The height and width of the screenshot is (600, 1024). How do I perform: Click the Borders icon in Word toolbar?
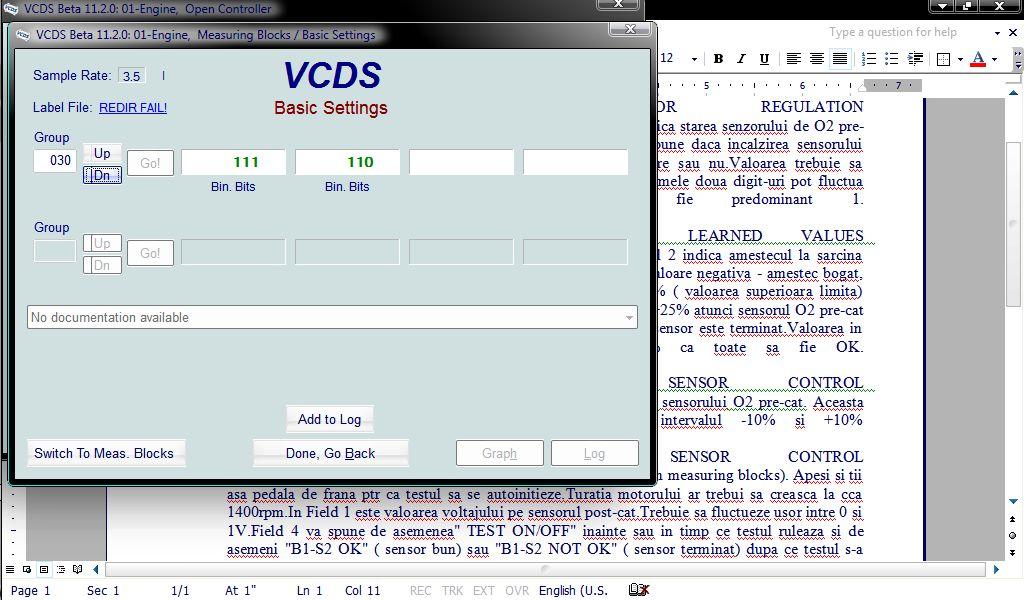pyautogui.click(x=943, y=59)
